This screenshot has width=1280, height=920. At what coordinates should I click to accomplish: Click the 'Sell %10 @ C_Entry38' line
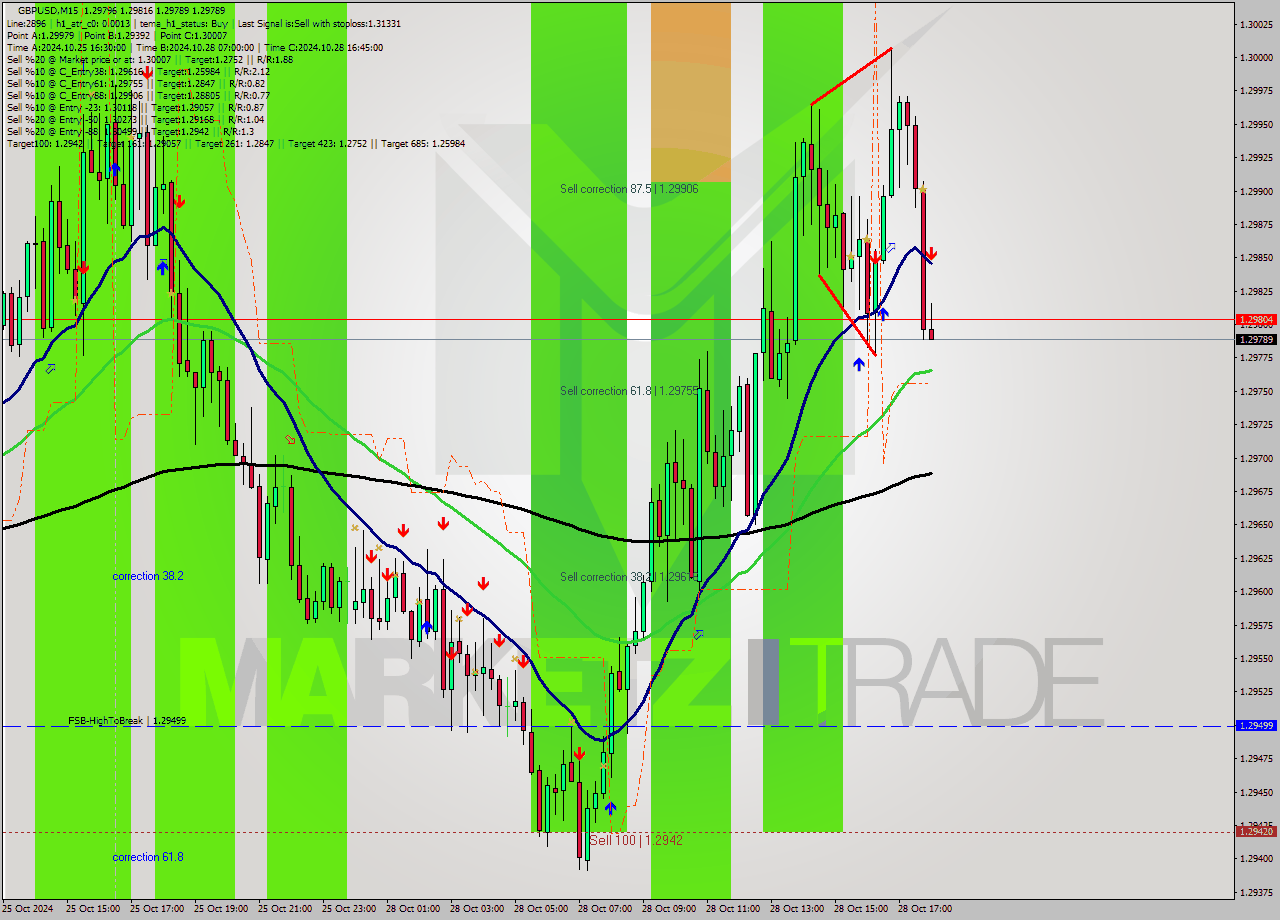[138, 71]
